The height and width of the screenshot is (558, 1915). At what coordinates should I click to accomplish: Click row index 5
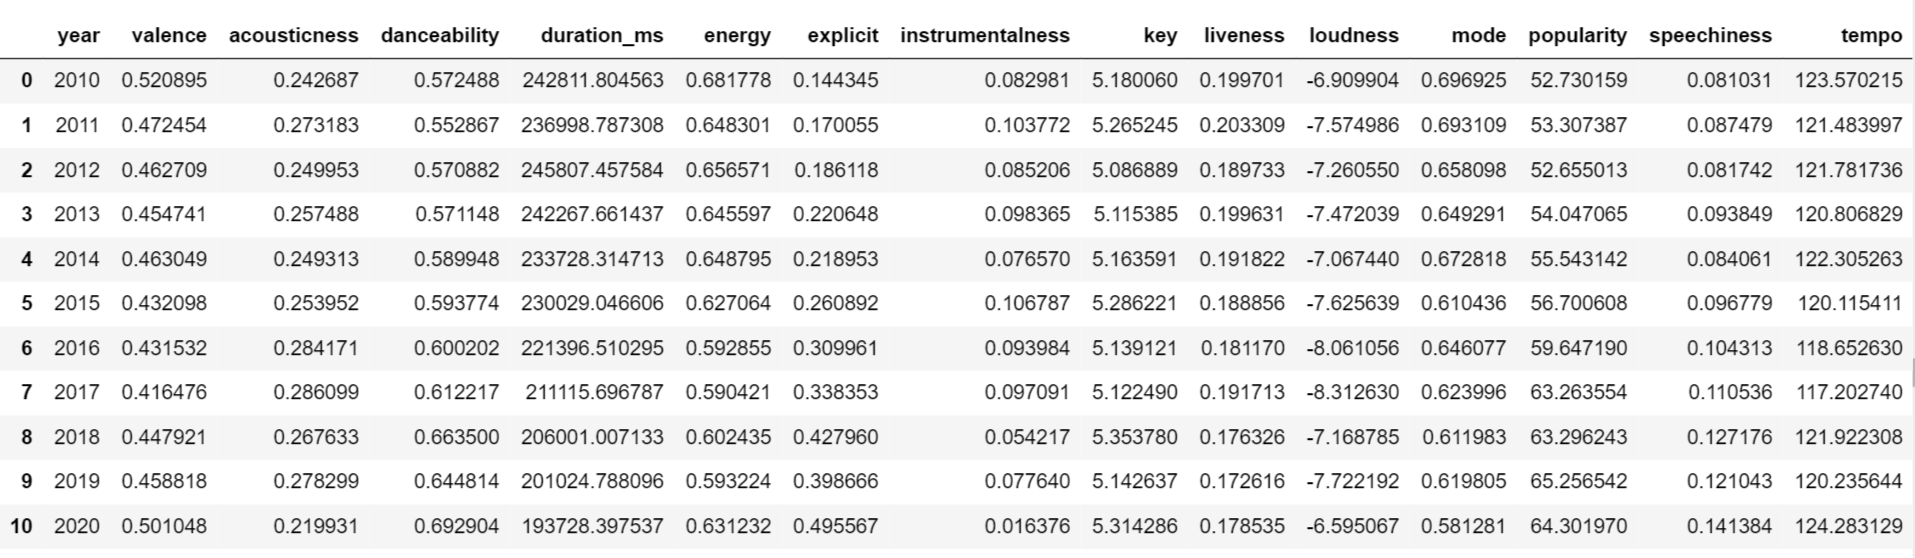pos(27,303)
